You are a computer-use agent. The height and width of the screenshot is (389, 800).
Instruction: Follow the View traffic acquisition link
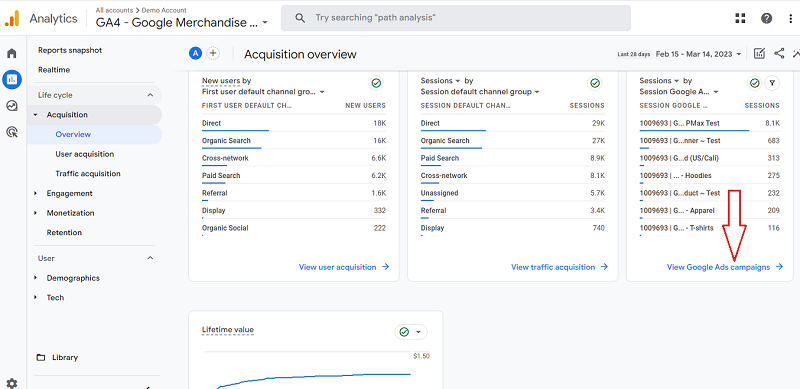559,267
